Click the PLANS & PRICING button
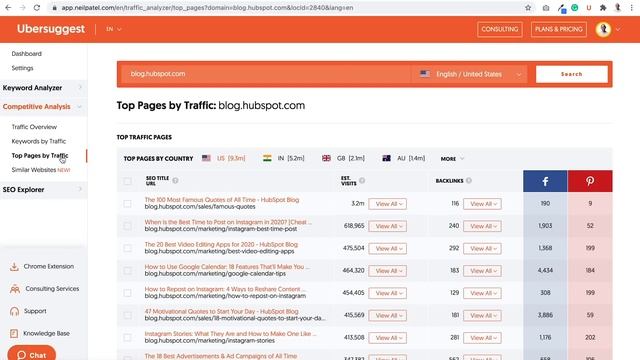Screen dimensions: 640x360 point(558,29)
